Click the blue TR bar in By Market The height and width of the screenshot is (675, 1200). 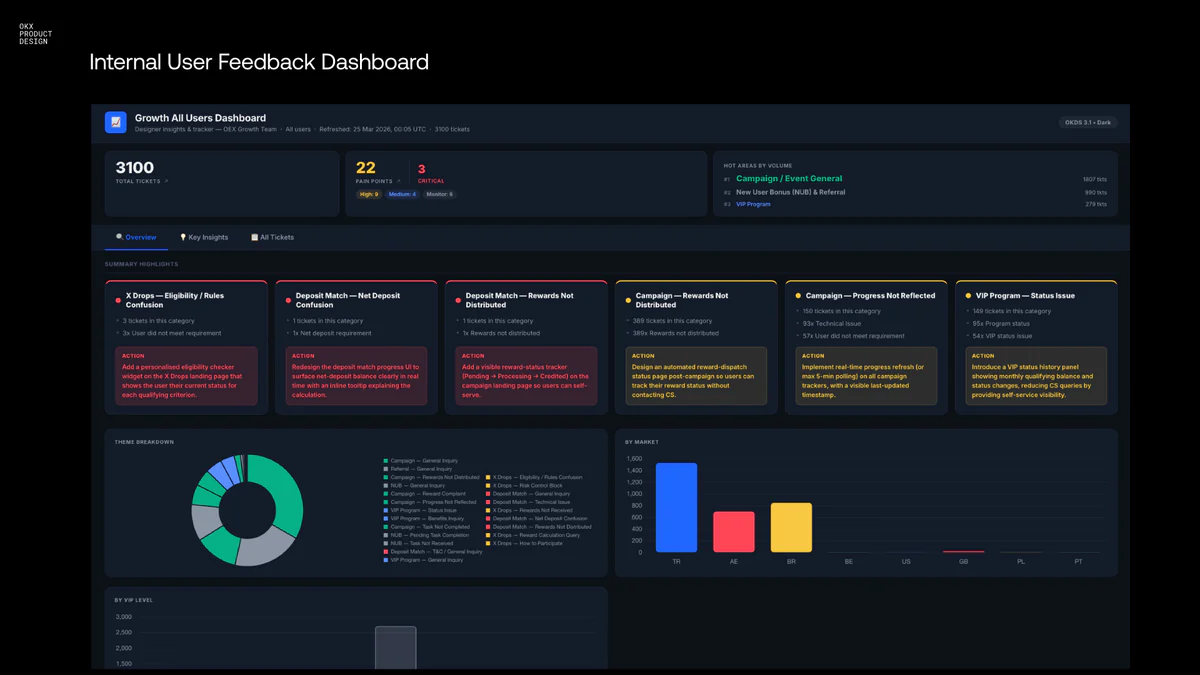(x=676, y=507)
